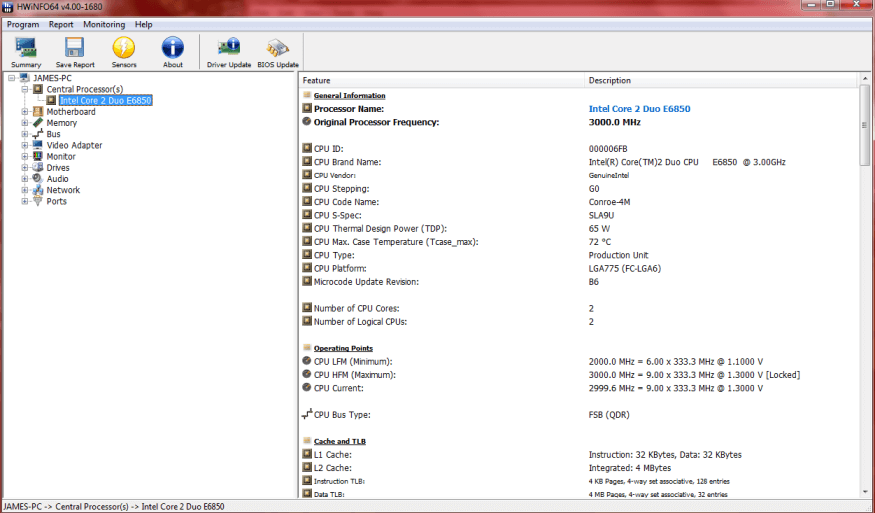Click the Memory module tree icon
The image size is (875, 513).
37,122
